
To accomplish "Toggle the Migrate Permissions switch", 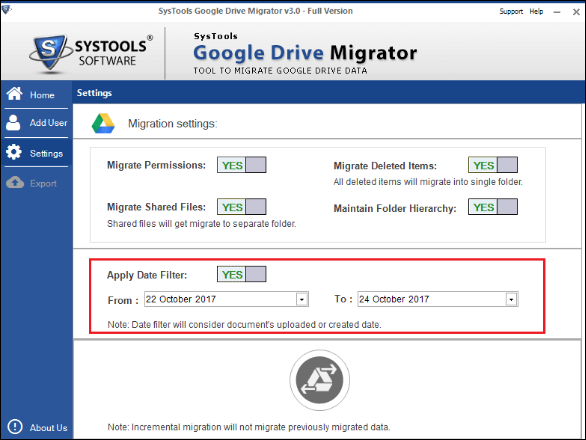I will point(242,165).
